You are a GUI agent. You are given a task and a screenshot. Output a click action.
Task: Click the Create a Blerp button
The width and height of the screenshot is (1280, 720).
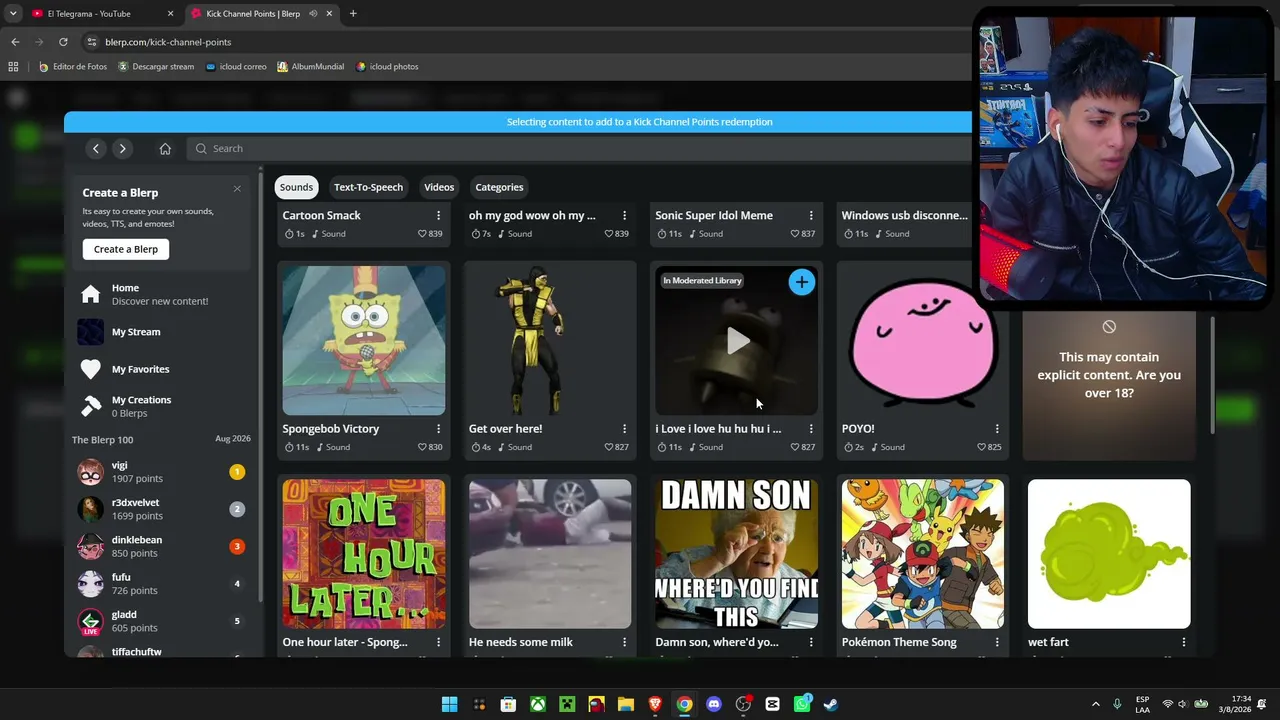126,249
